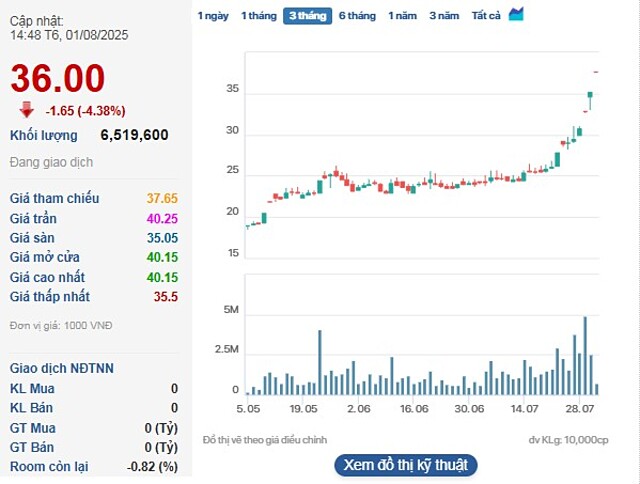Click the 14.07 date label on axis

[x=525, y=409]
